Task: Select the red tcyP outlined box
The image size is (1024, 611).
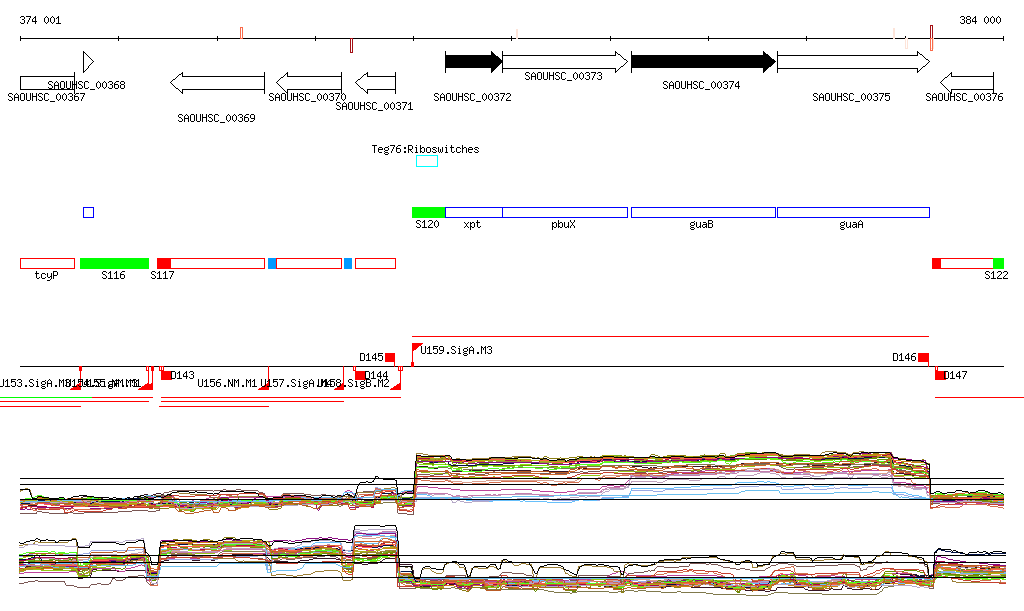Action: (47, 263)
